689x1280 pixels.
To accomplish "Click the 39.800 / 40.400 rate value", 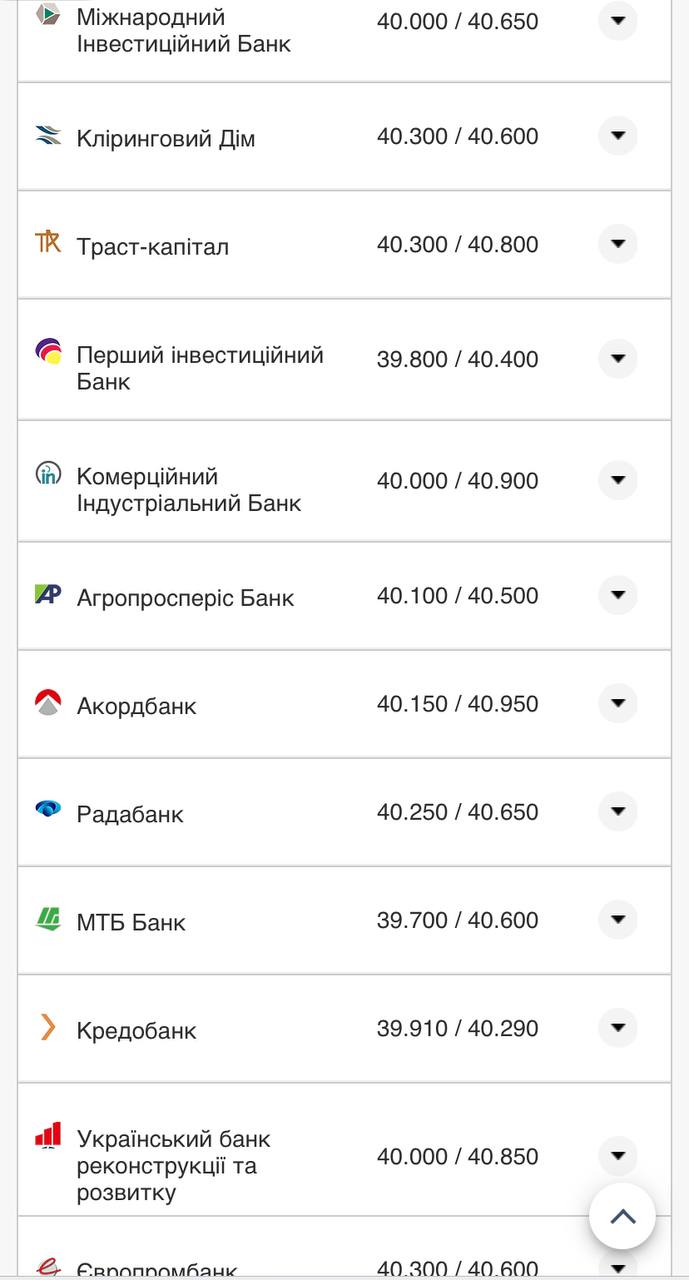I will tap(456, 358).
